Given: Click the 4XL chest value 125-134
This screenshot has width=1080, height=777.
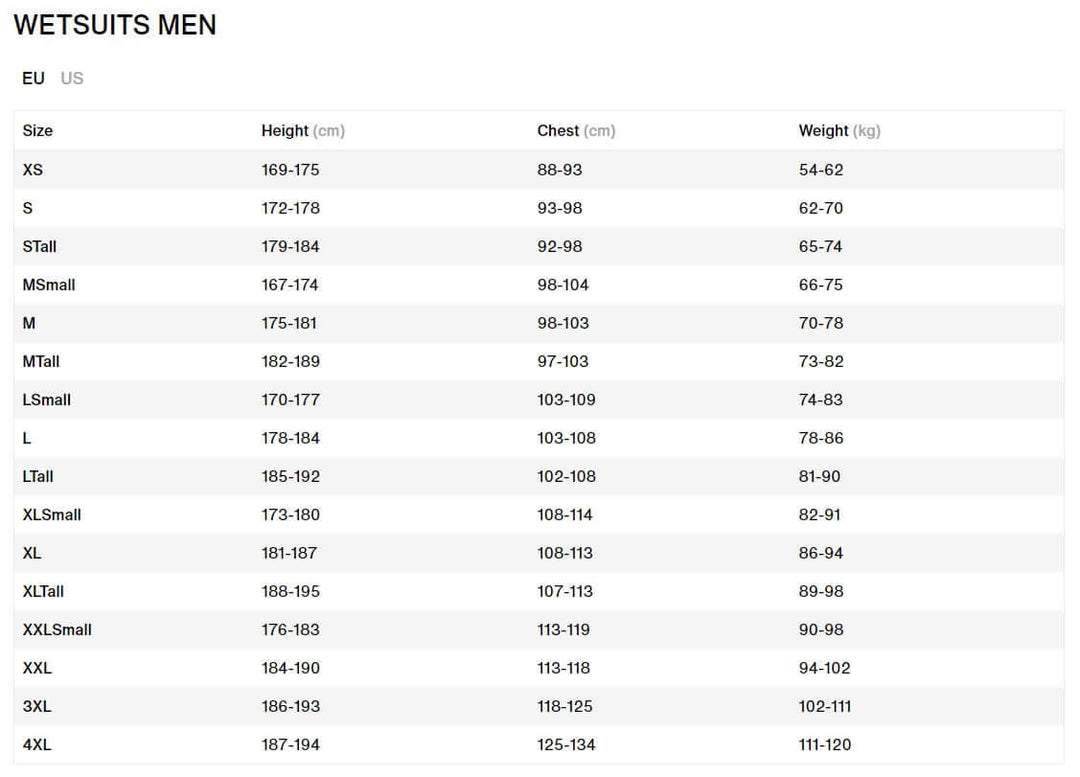Looking at the screenshot, I should [x=565, y=745].
